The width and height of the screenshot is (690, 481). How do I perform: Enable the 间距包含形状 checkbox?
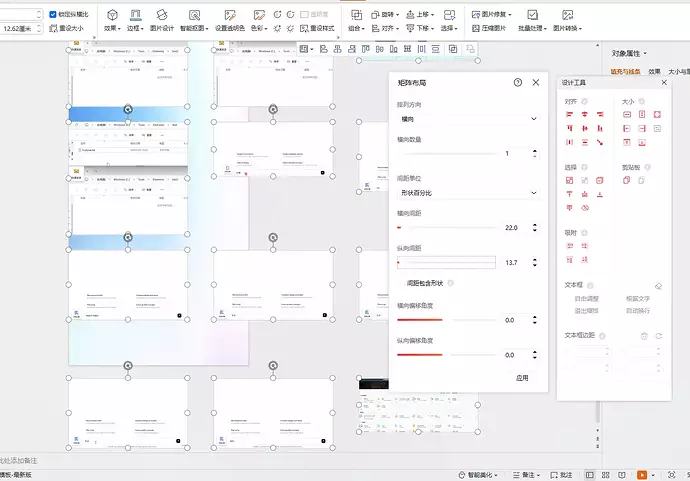[401, 284]
